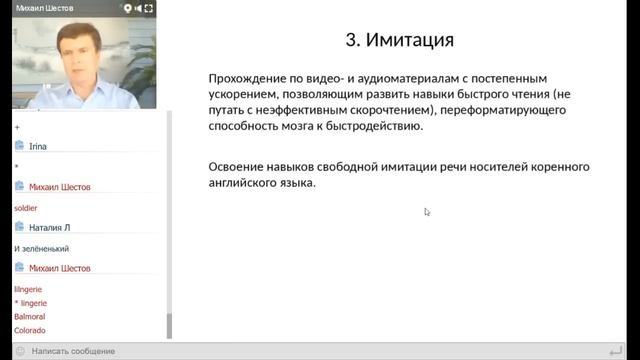Click the presenter webcam video
The image size is (640, 360).
coord(84,63)
